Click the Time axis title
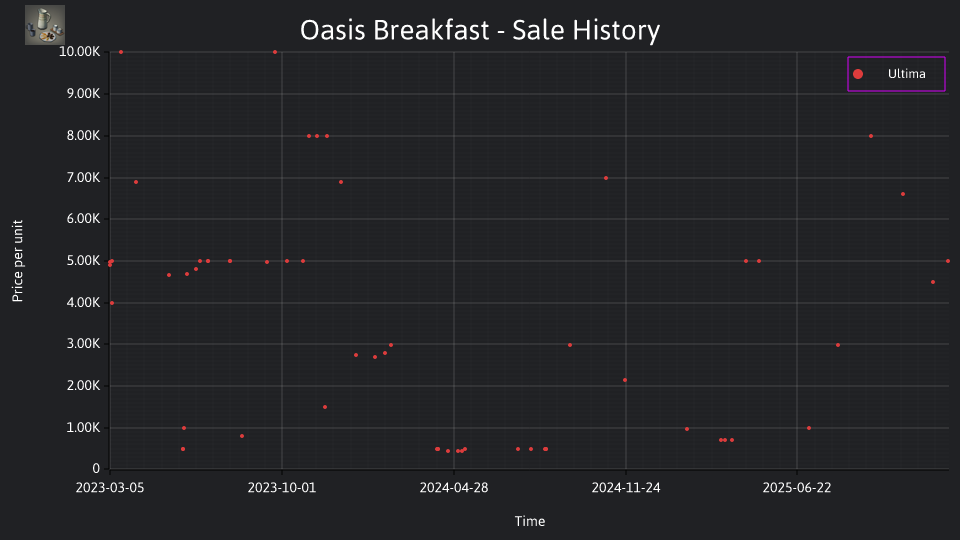This screenshot has height=540, width=960. click(x=530, y=521)
